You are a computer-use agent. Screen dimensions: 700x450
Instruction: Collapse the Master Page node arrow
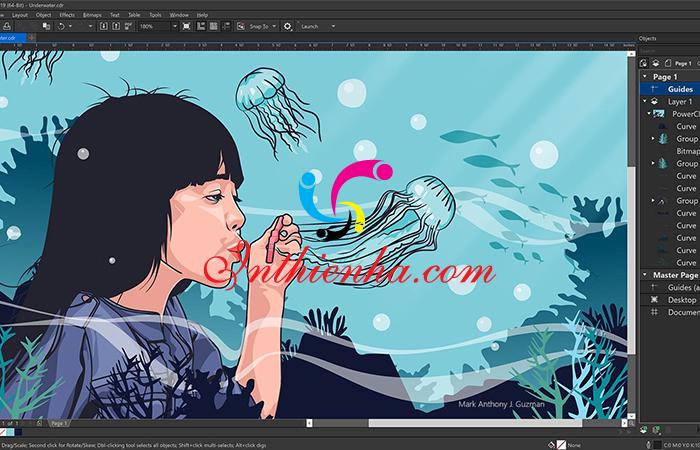tap(645, 275)
